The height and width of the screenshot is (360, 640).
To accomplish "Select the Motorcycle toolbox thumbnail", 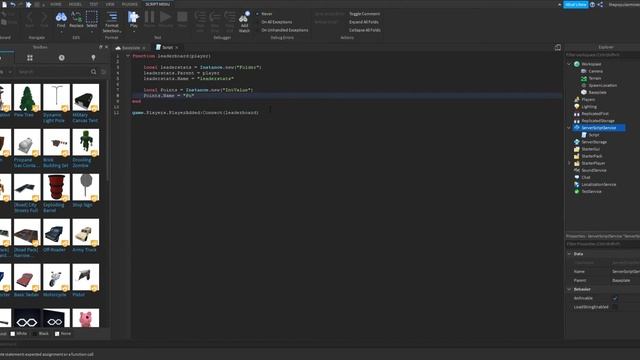I will click(x=56, y=277).
